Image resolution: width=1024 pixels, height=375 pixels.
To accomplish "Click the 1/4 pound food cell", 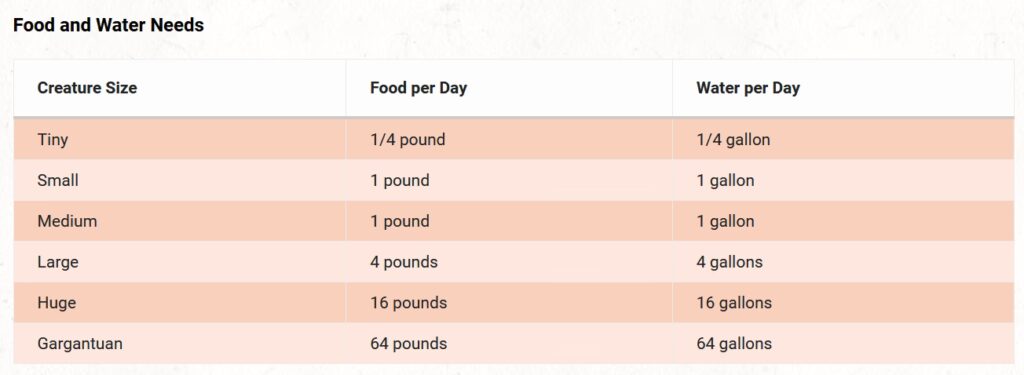I will (x=509, y=139).
